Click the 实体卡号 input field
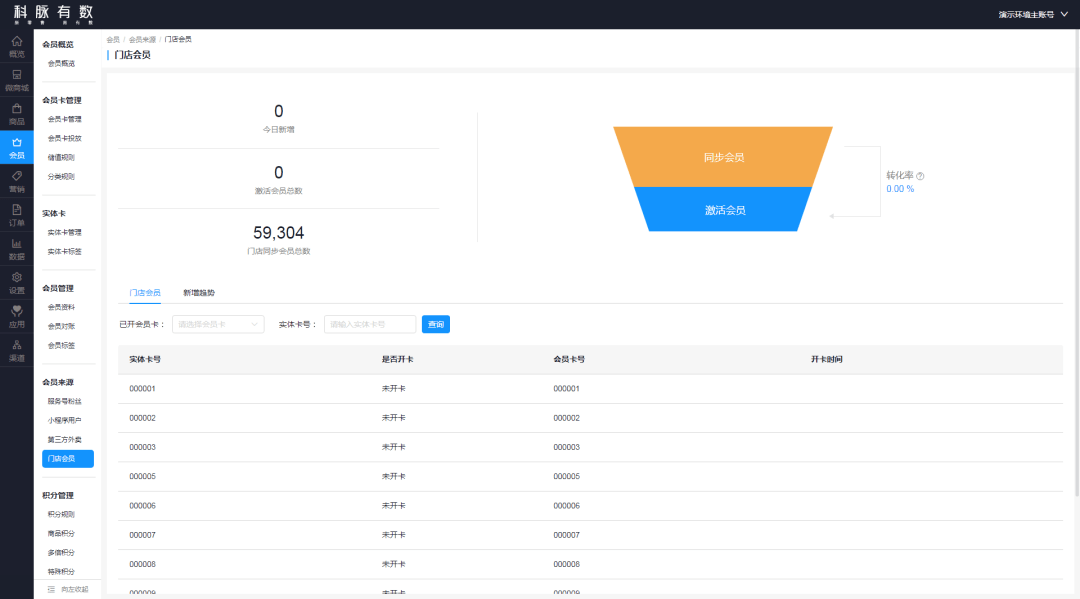1080x599 pixels. click(369, 324)
